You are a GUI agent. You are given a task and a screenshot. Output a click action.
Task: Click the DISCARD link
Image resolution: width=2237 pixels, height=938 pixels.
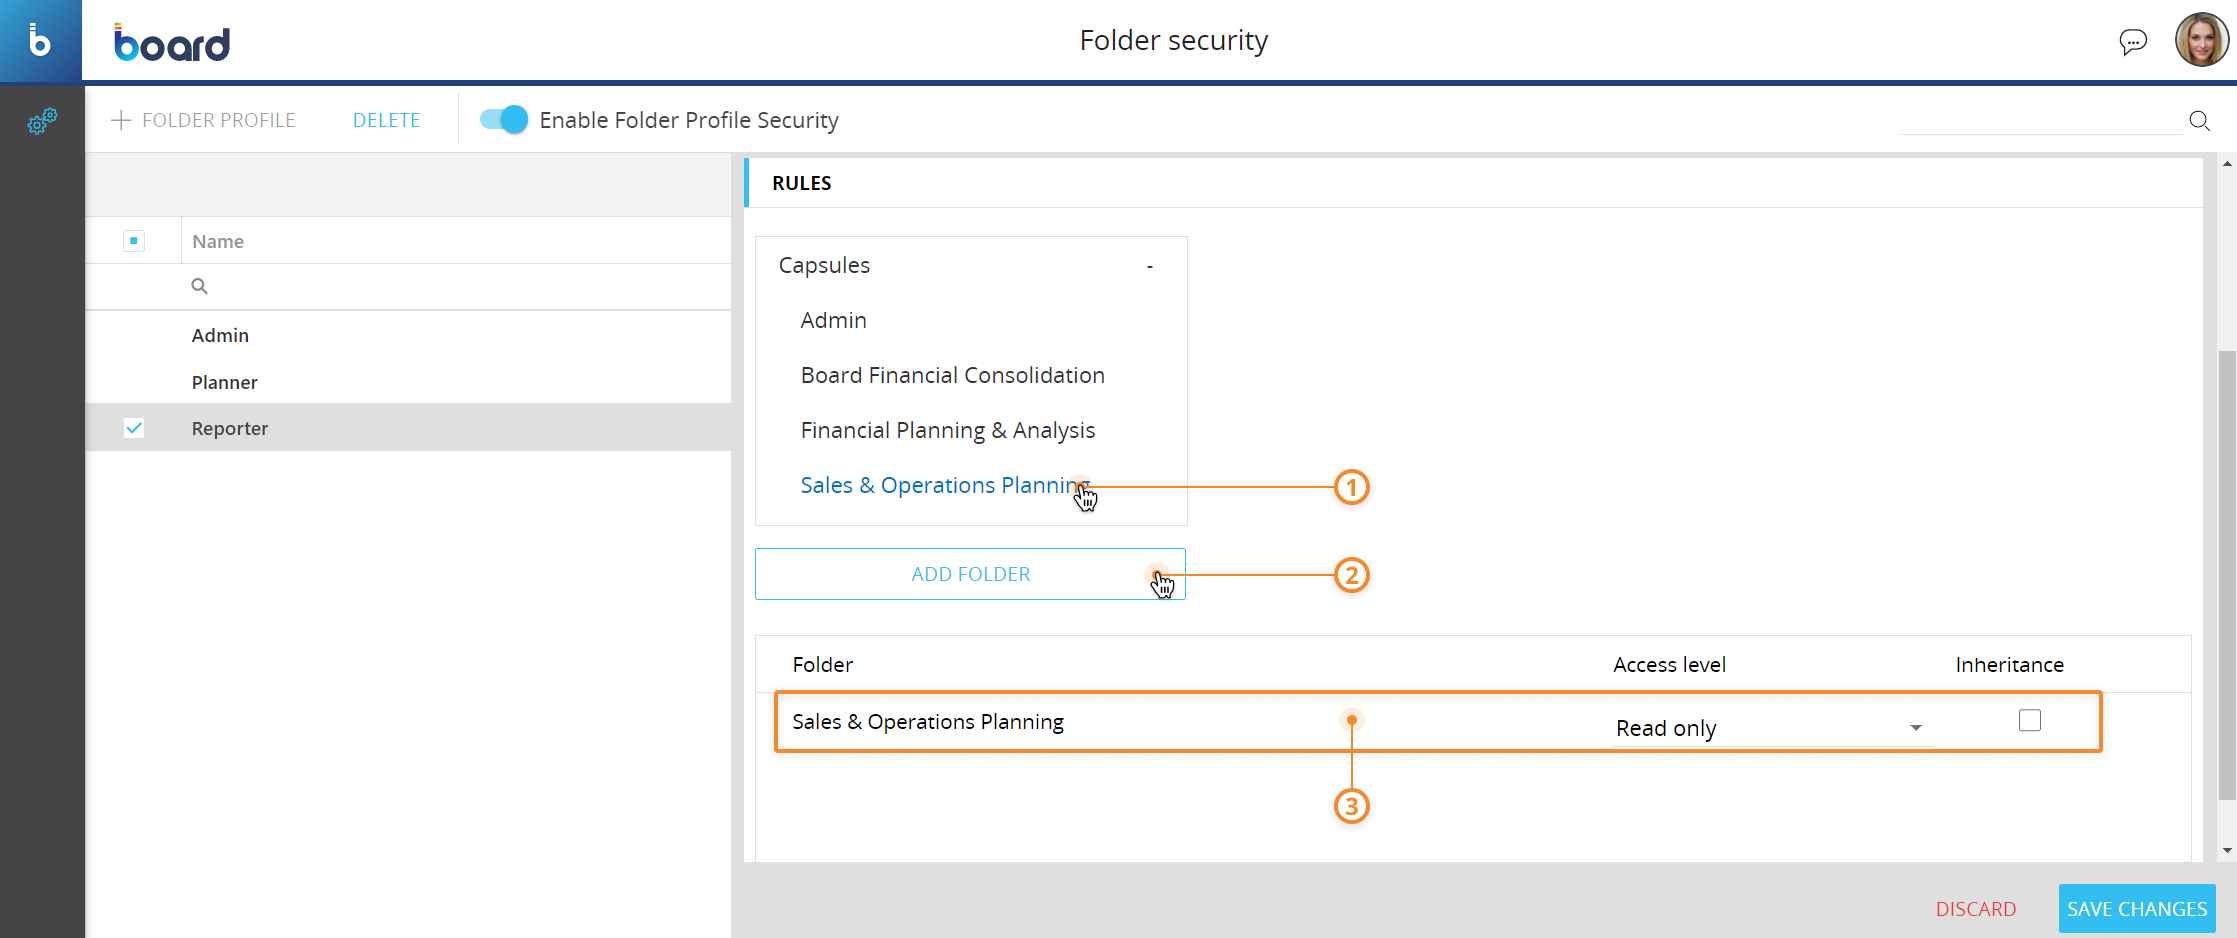pos(1975,909)
